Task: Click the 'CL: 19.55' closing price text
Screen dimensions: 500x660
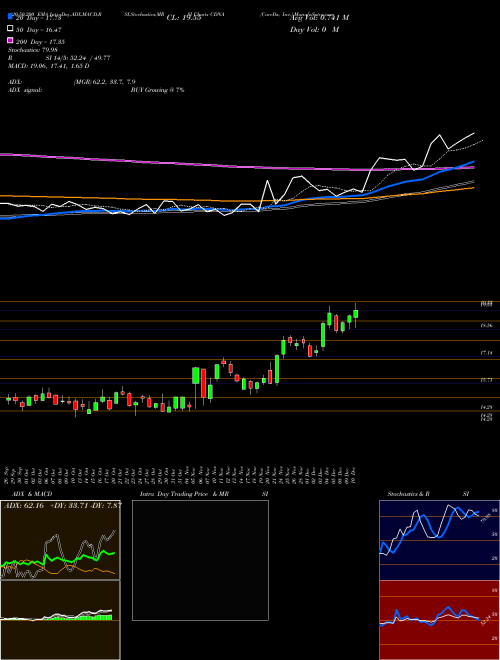Action: tap(184, 18)
